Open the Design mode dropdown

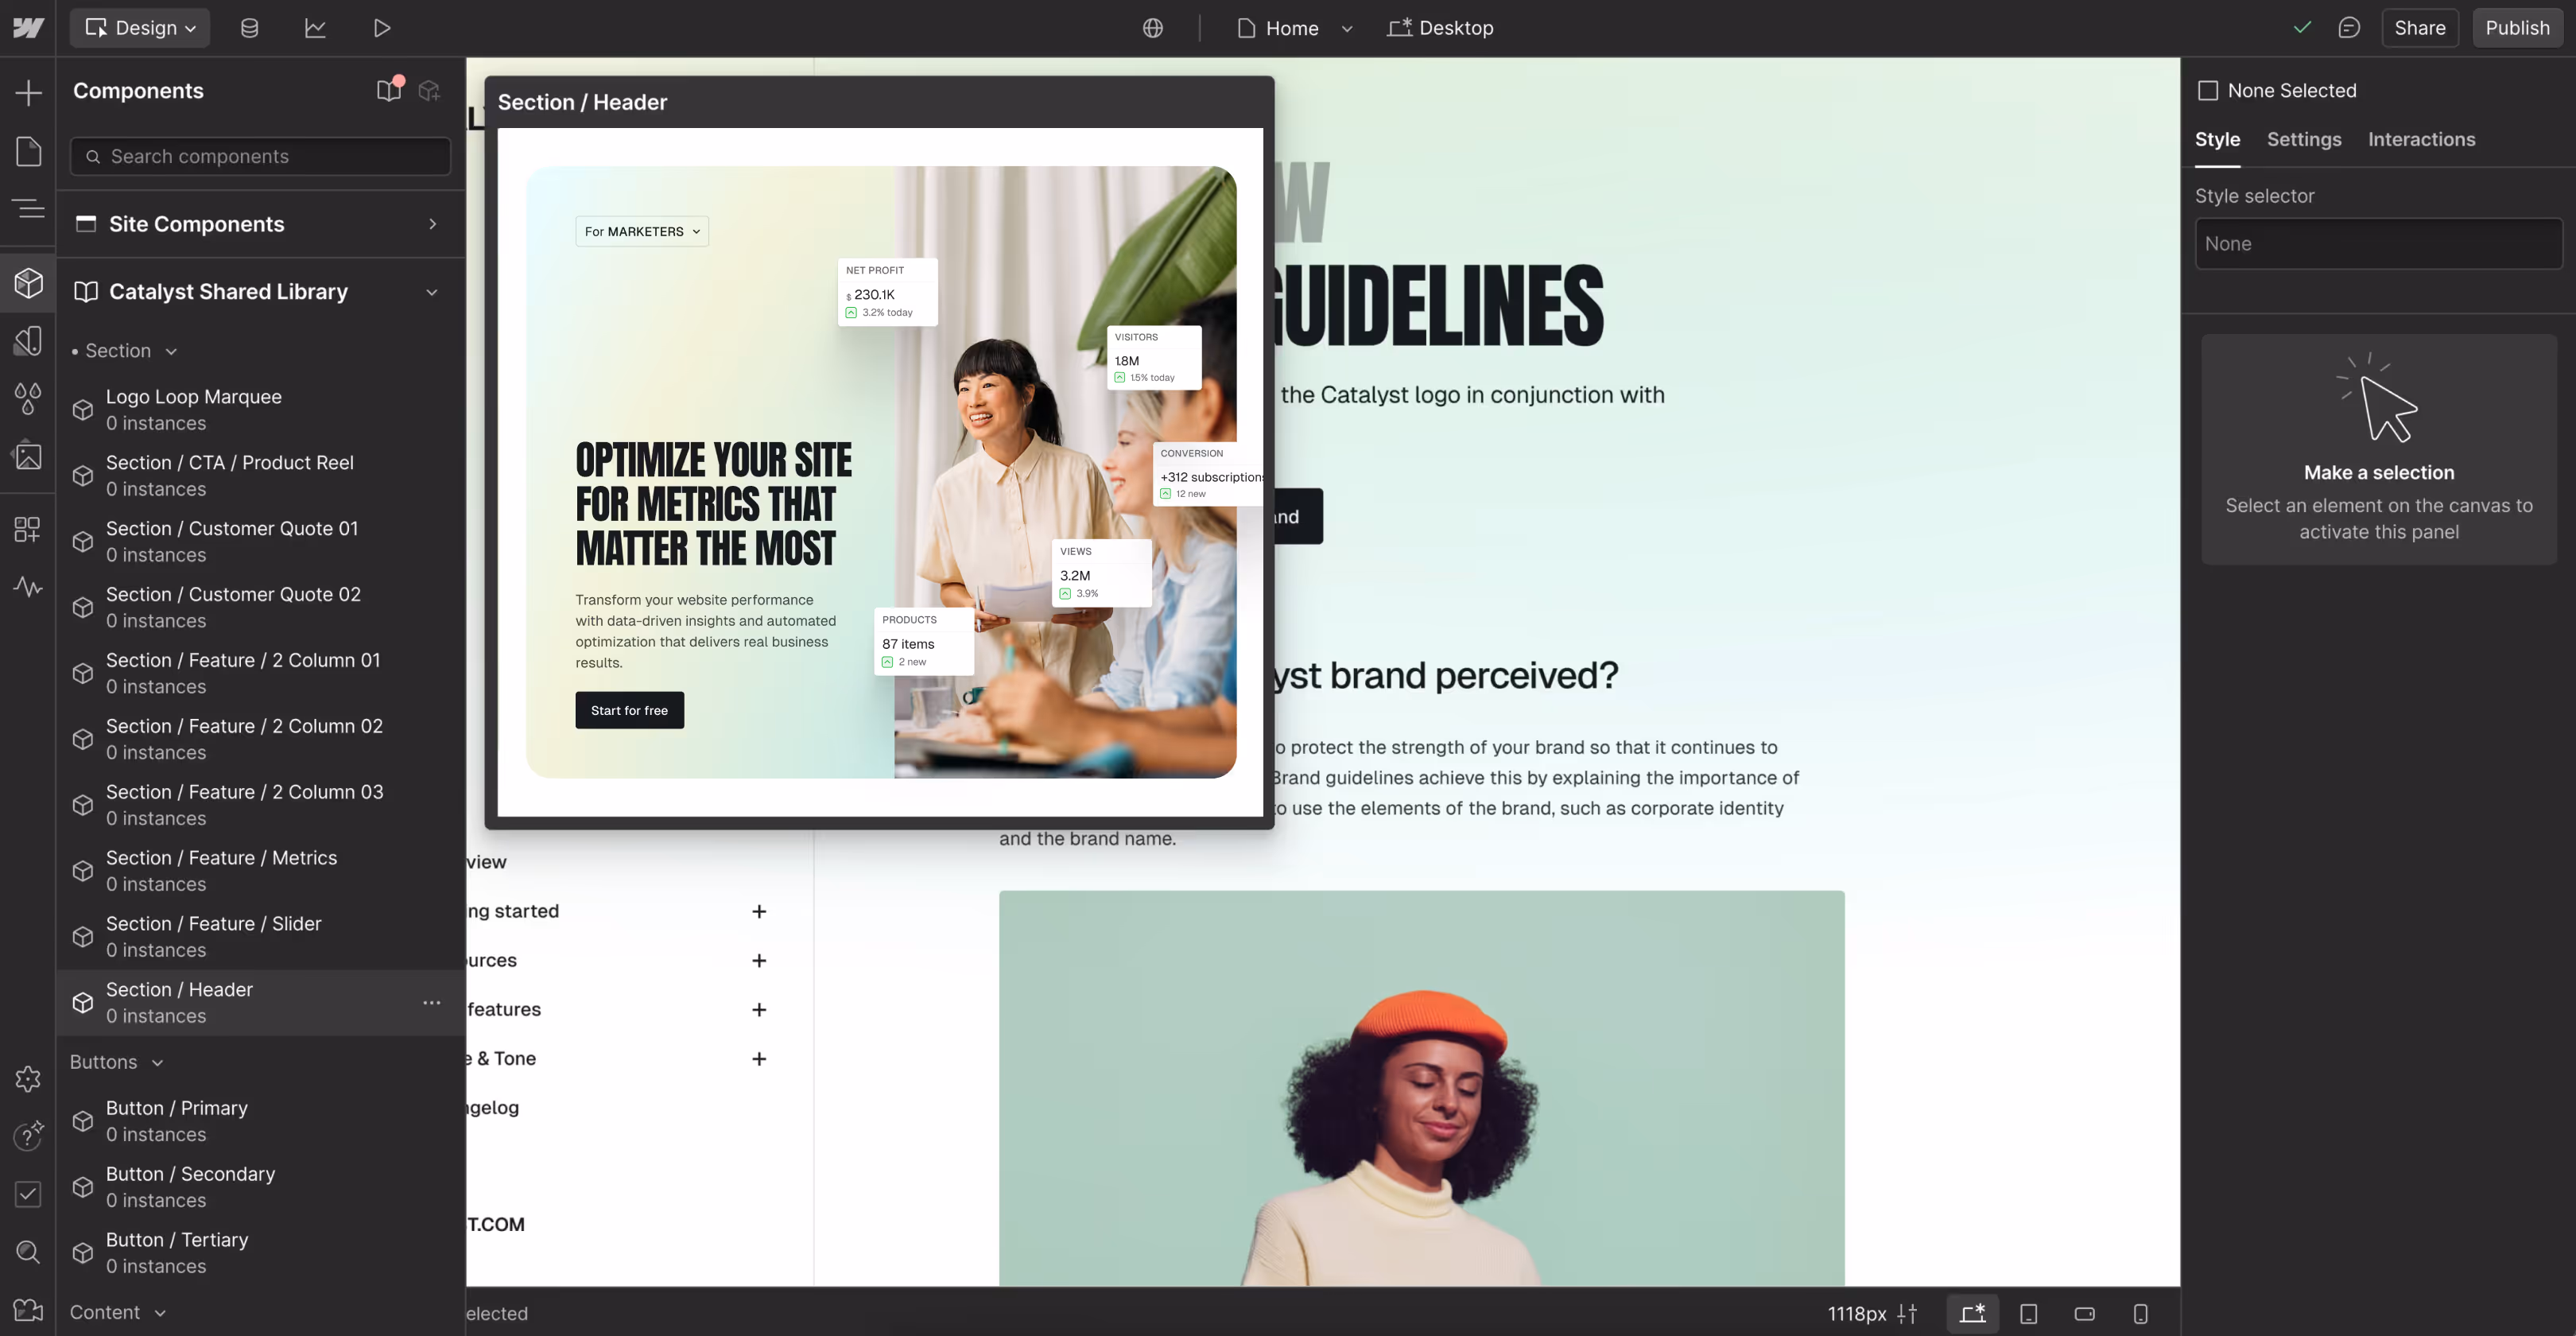click(x=140, y=28)
